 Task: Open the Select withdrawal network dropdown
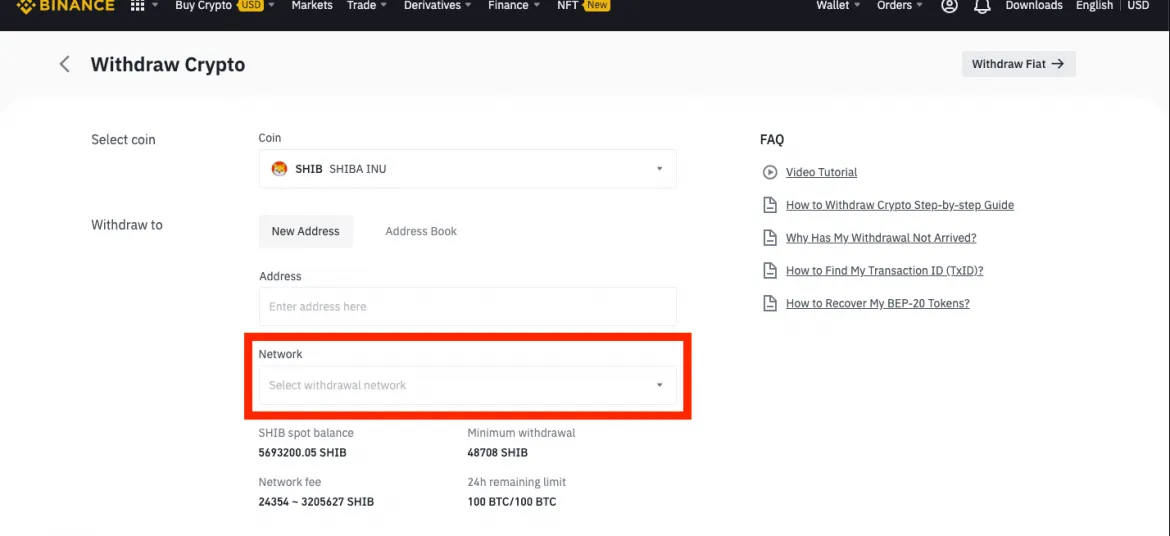coord(468,386)
